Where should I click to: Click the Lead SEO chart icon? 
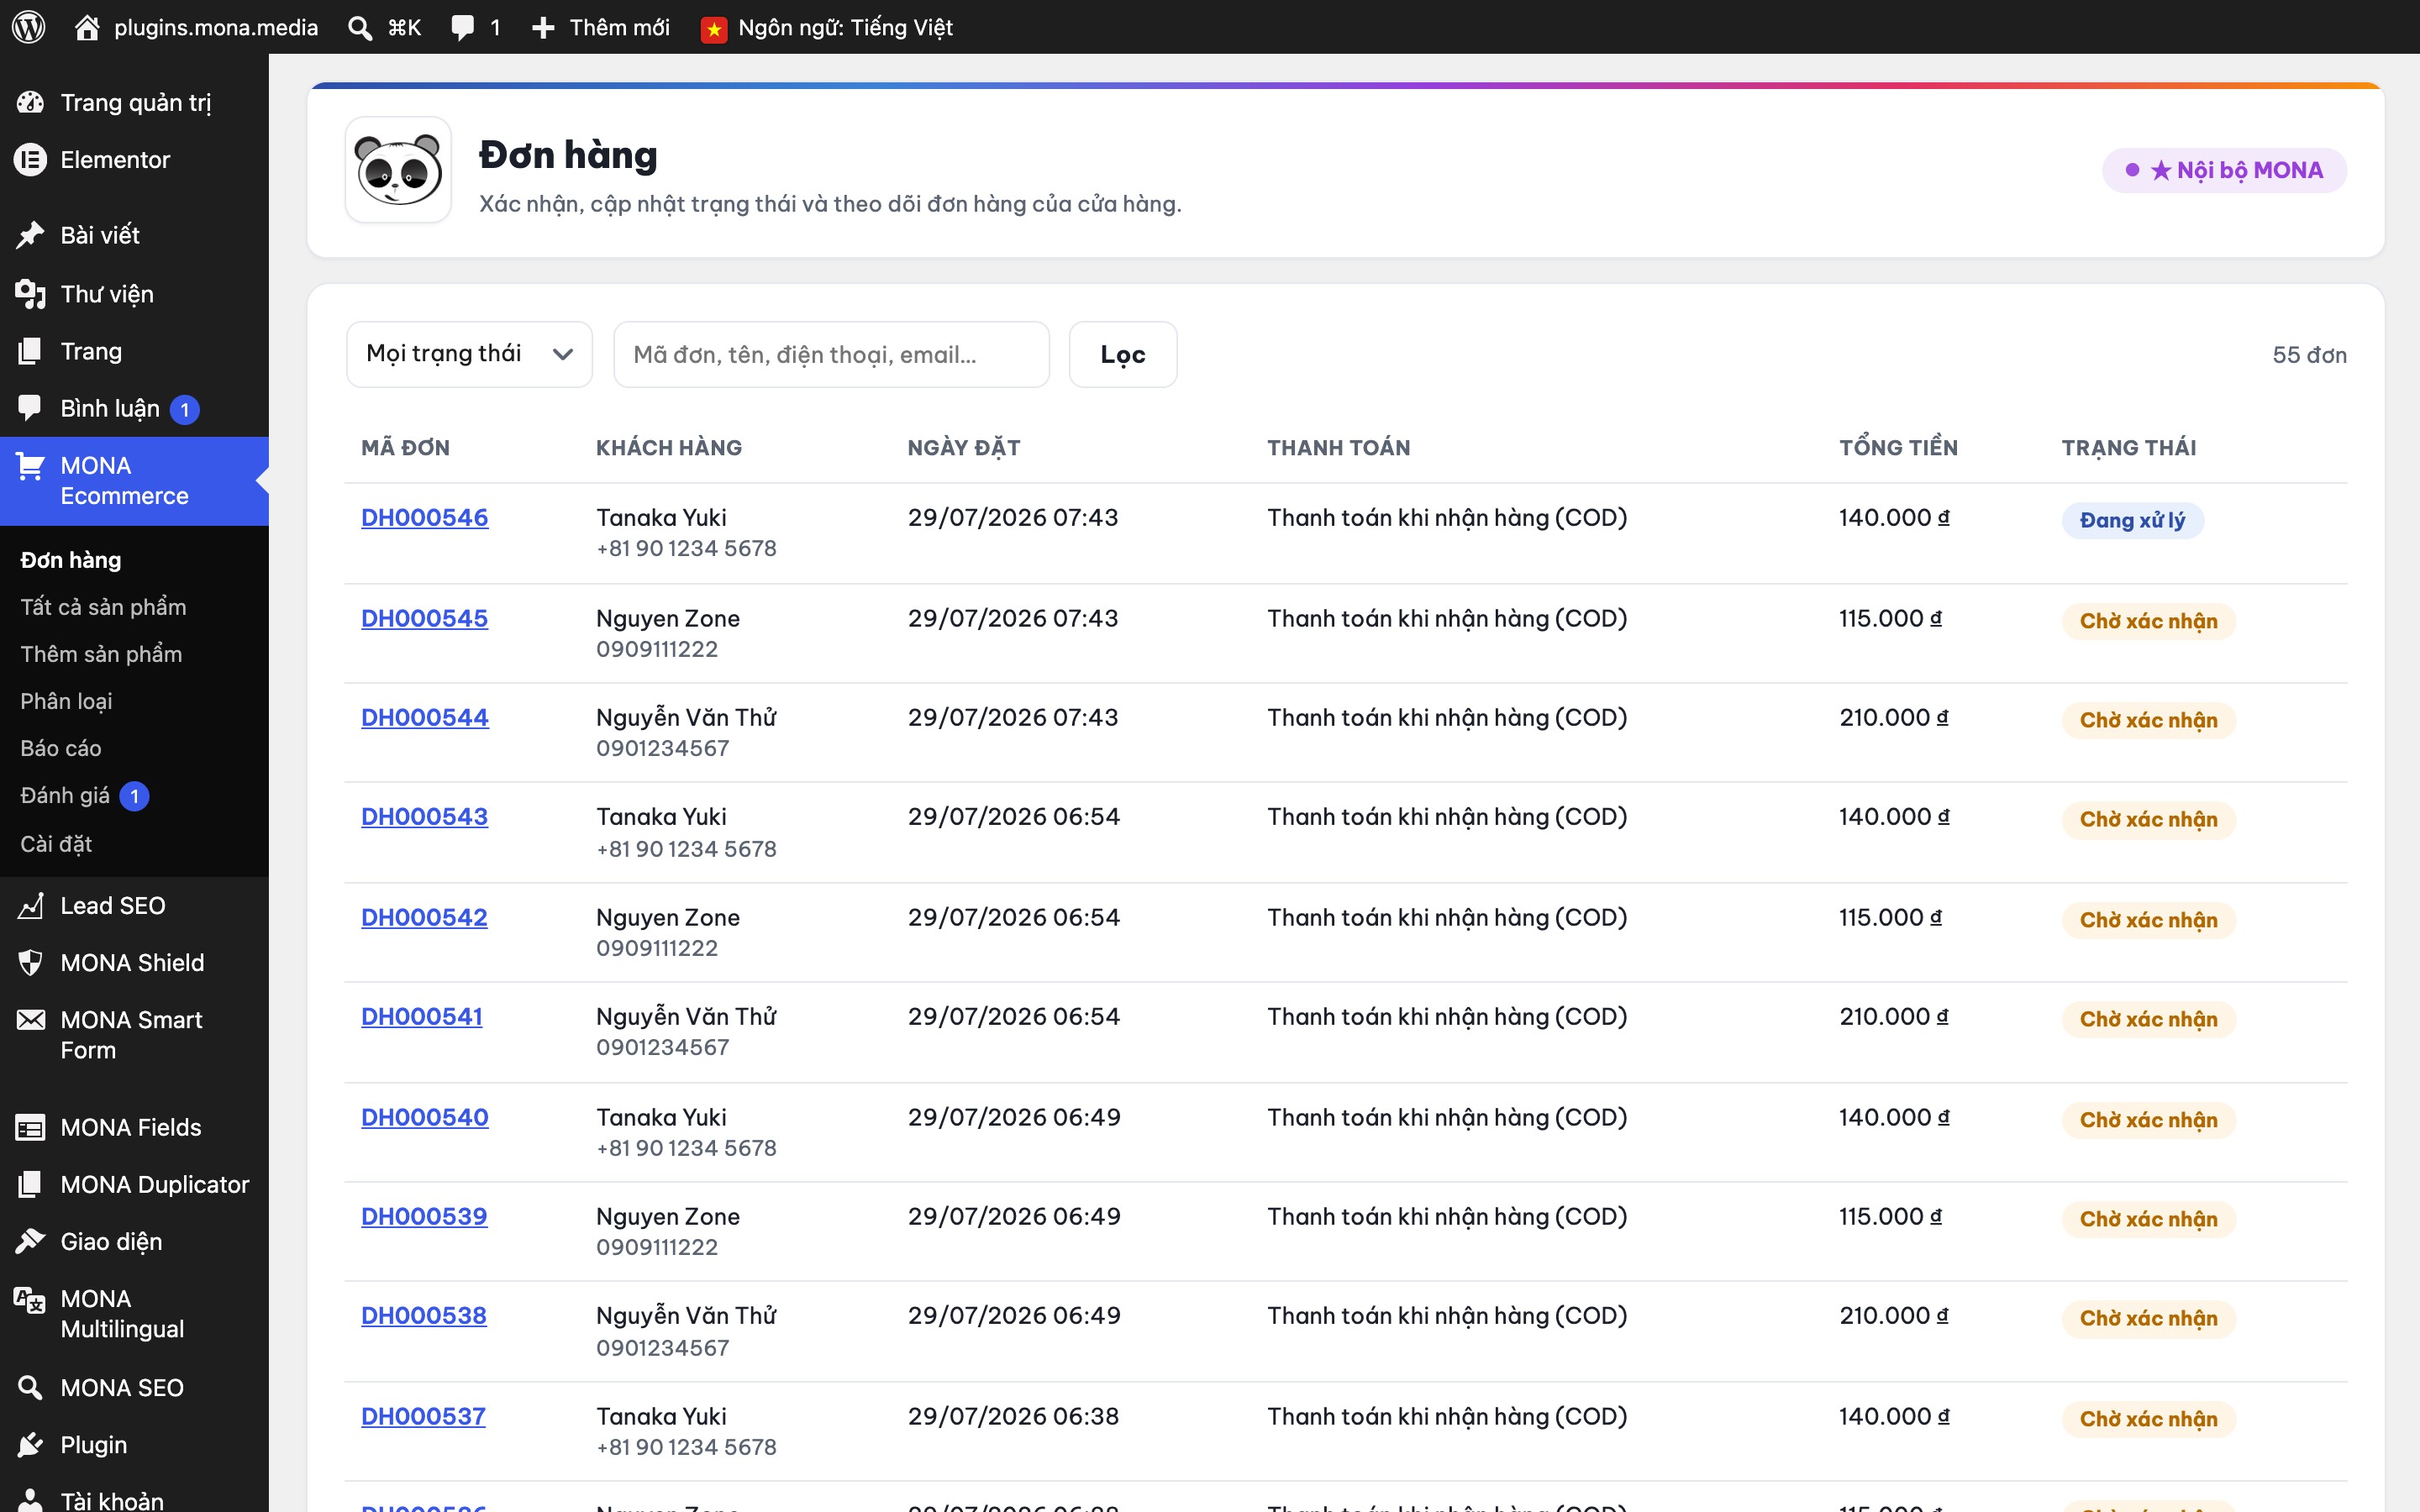pyautogui.click(x=30, y=906)
